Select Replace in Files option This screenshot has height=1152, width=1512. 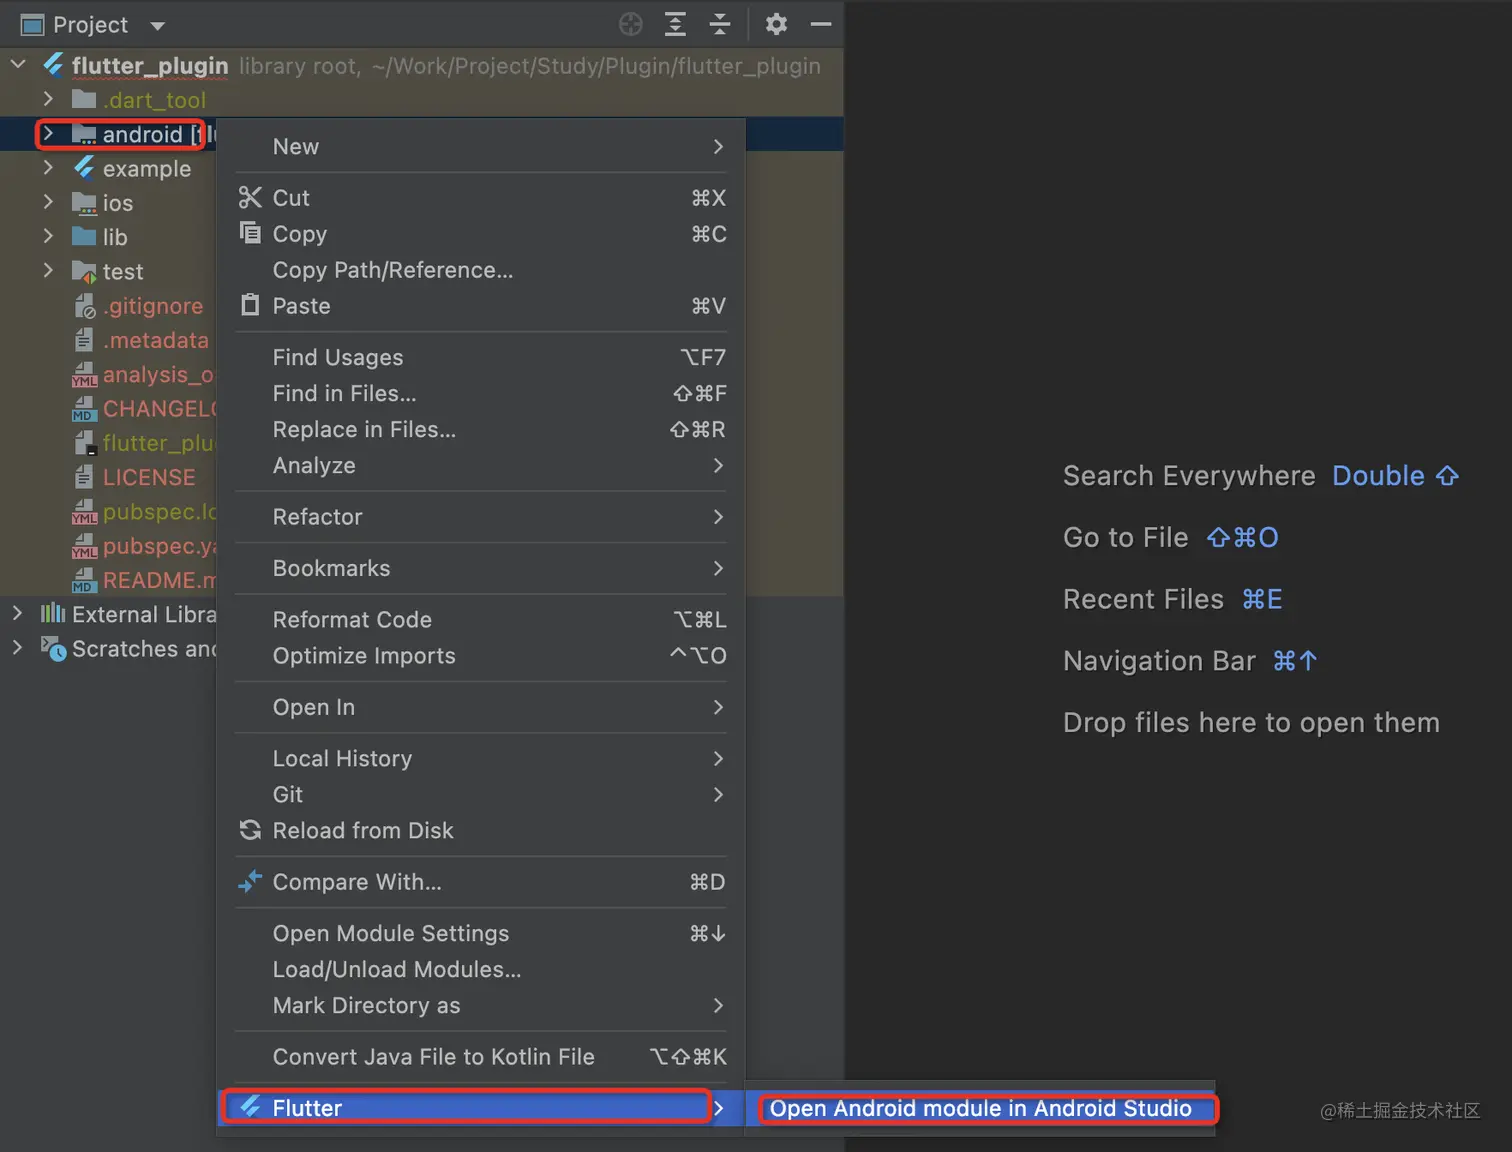pyautogui.click(x=481, y=429)
